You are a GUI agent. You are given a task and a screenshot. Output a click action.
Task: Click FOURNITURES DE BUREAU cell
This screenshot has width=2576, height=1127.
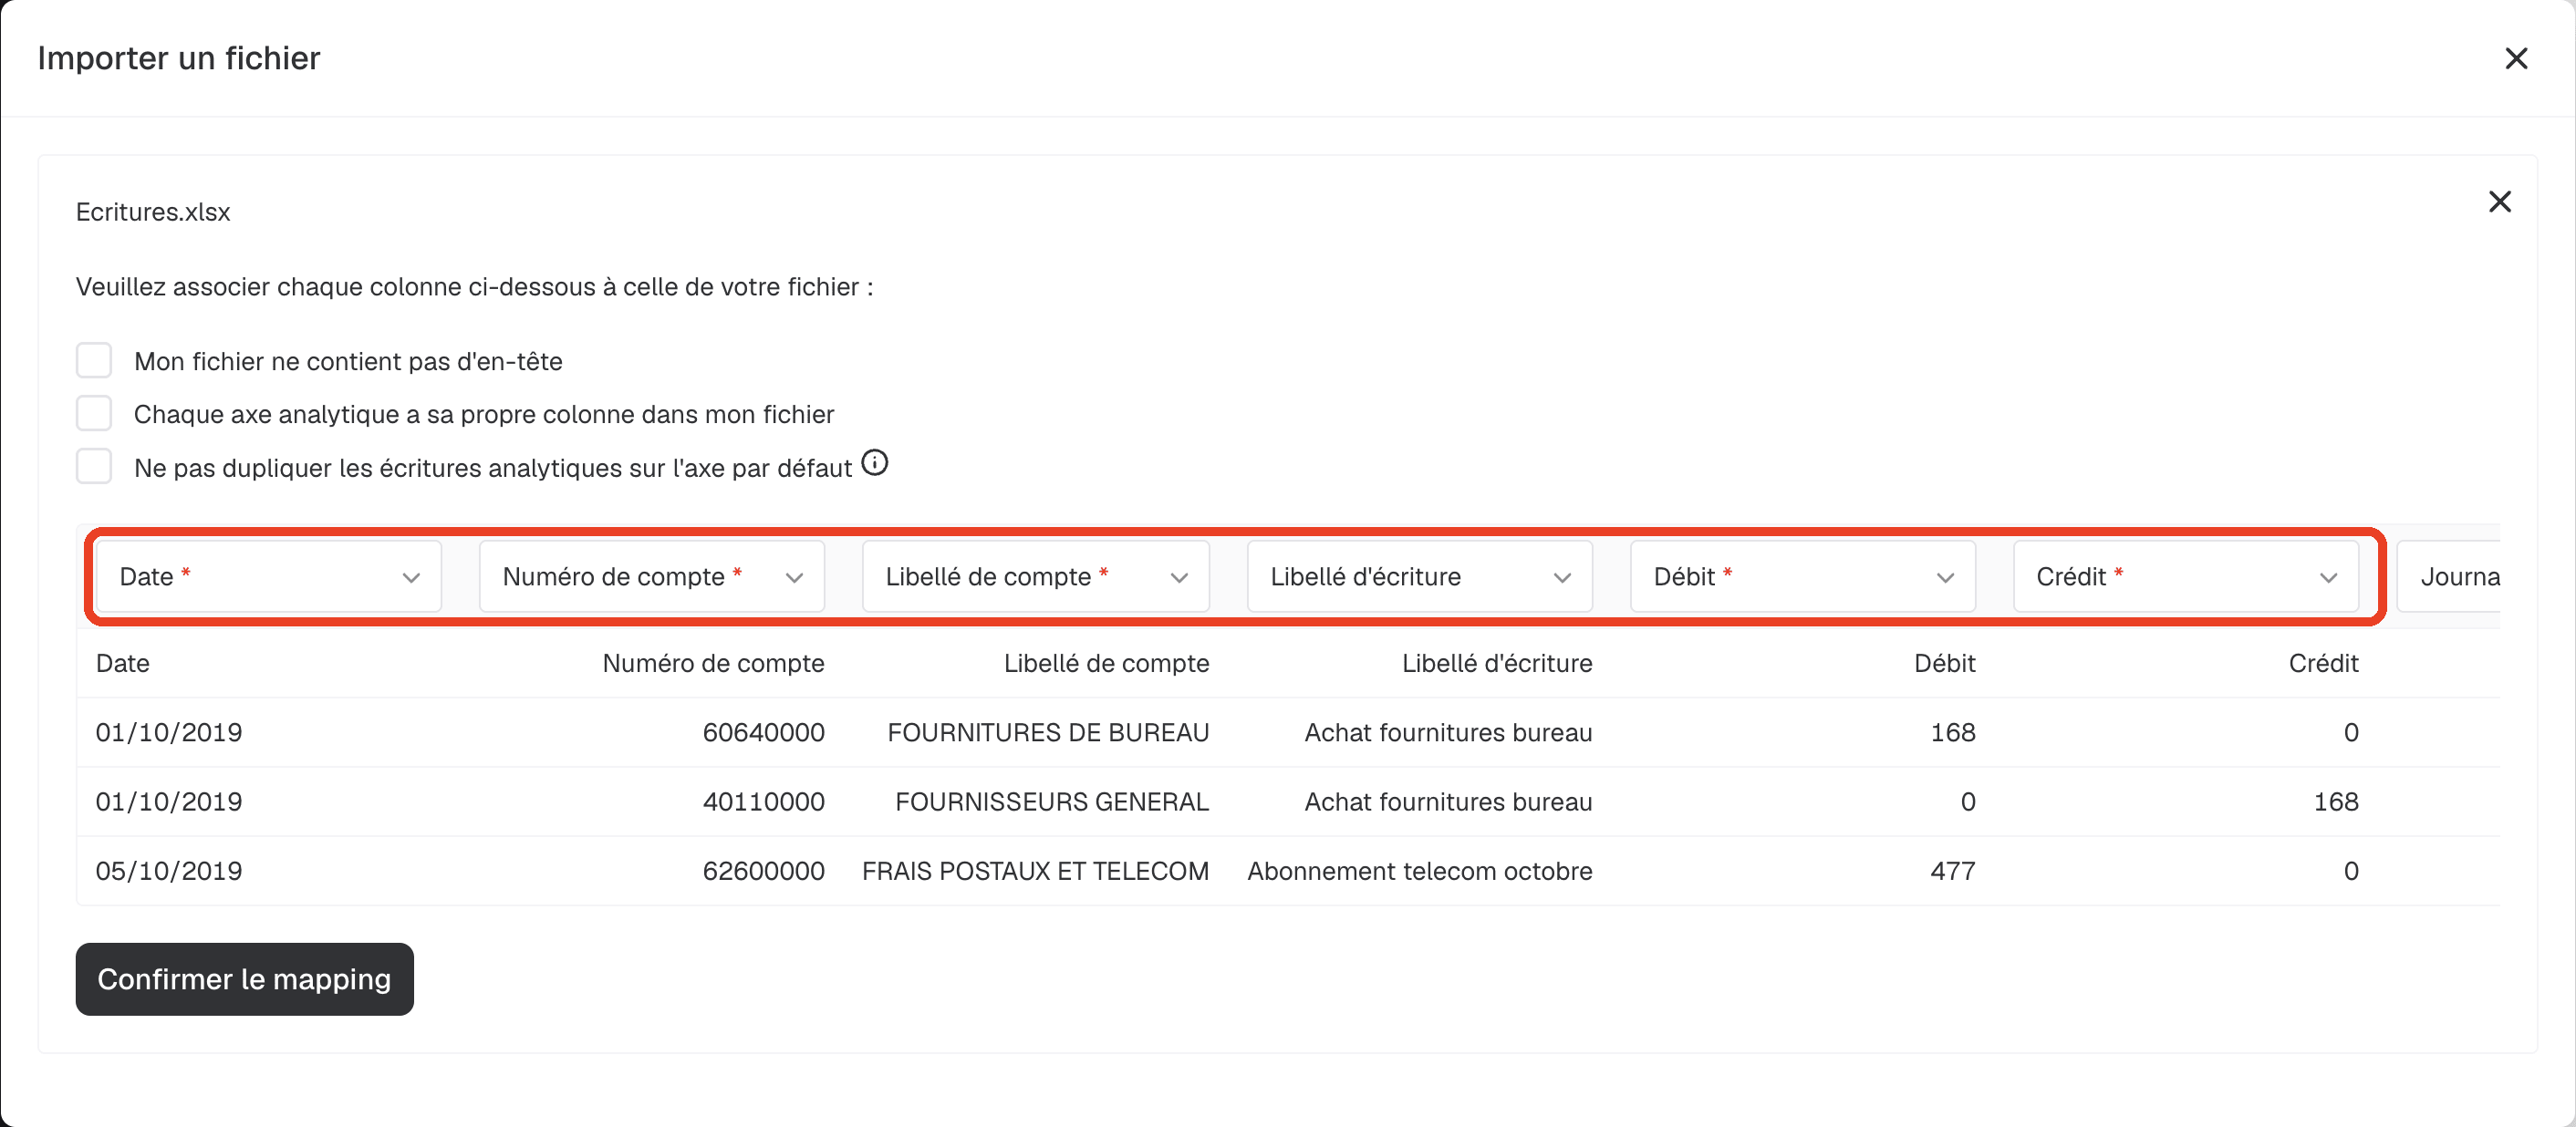1048,732
